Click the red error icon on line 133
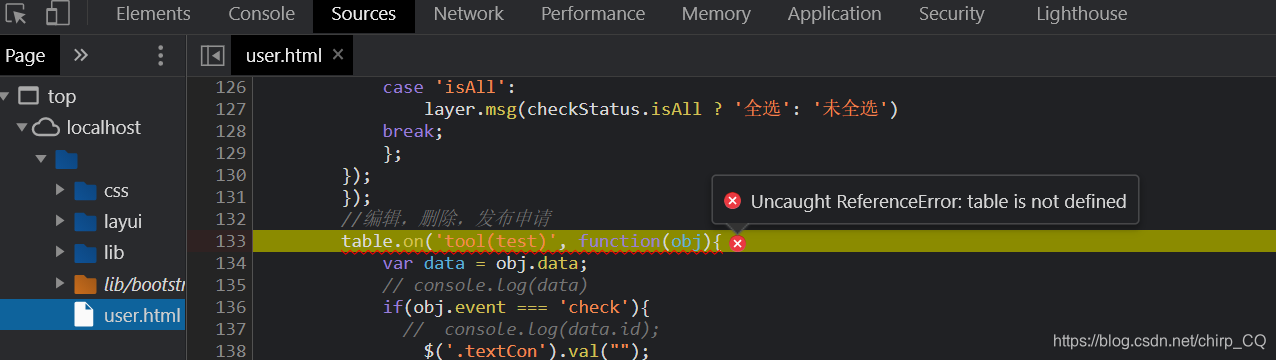 737,243
